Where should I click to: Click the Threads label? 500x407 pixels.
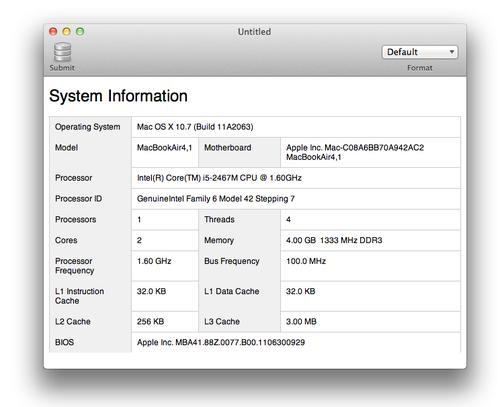pyautogui.click(x=219, y=220)
